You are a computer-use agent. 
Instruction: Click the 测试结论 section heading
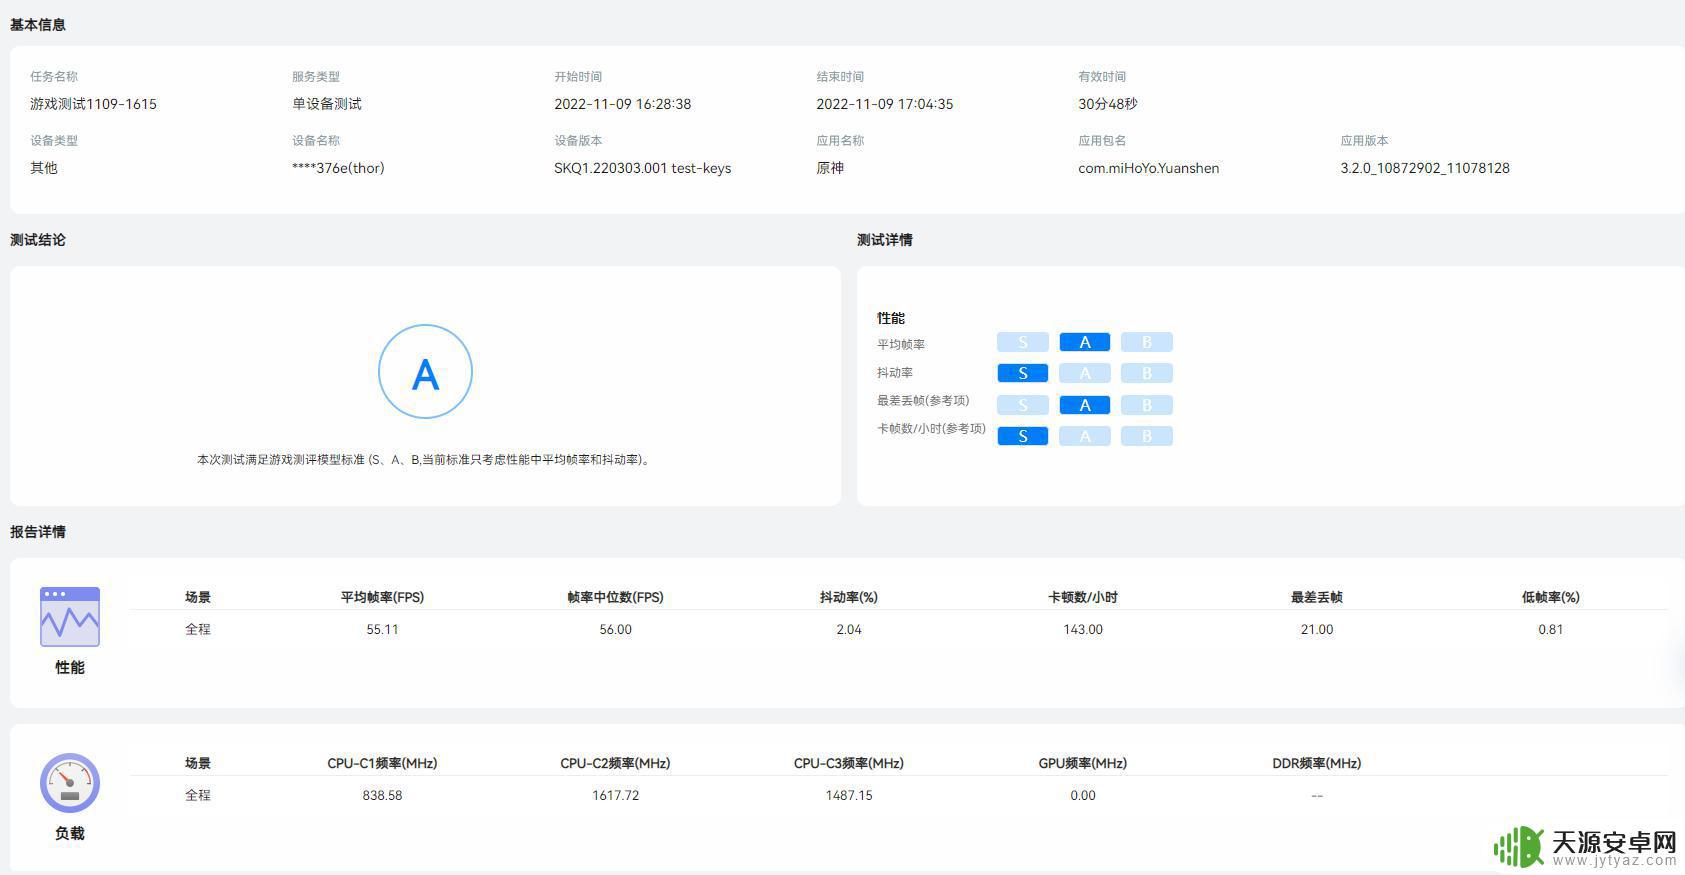(38, 240)
